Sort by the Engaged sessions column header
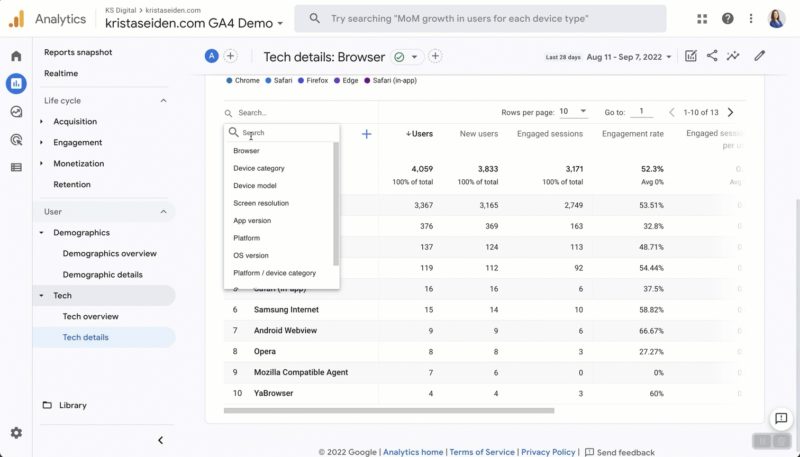The width and height of the screenshot is (800, 457). [x=549, y=134]
